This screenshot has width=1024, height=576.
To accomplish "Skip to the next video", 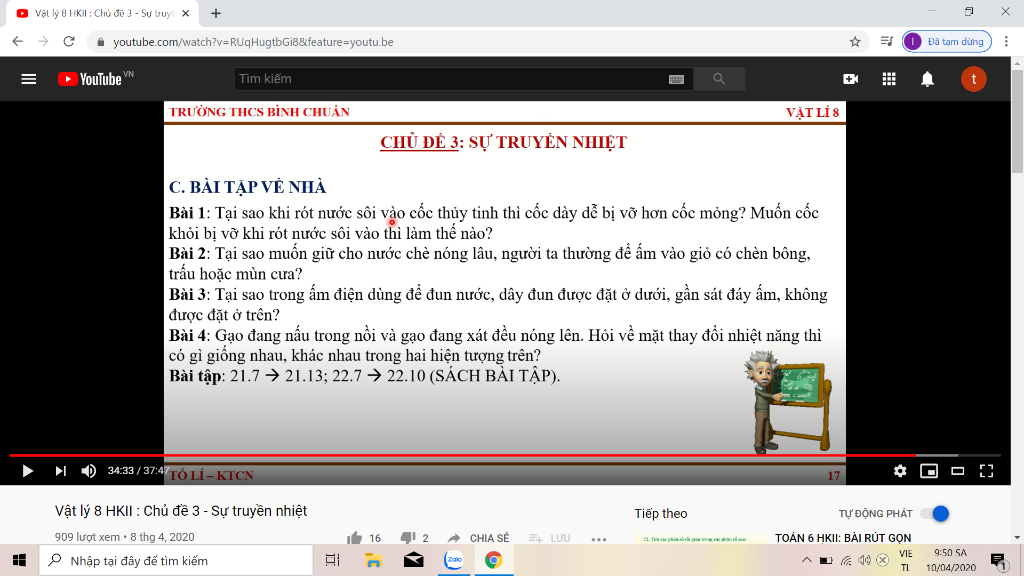I will click(60, 471).
